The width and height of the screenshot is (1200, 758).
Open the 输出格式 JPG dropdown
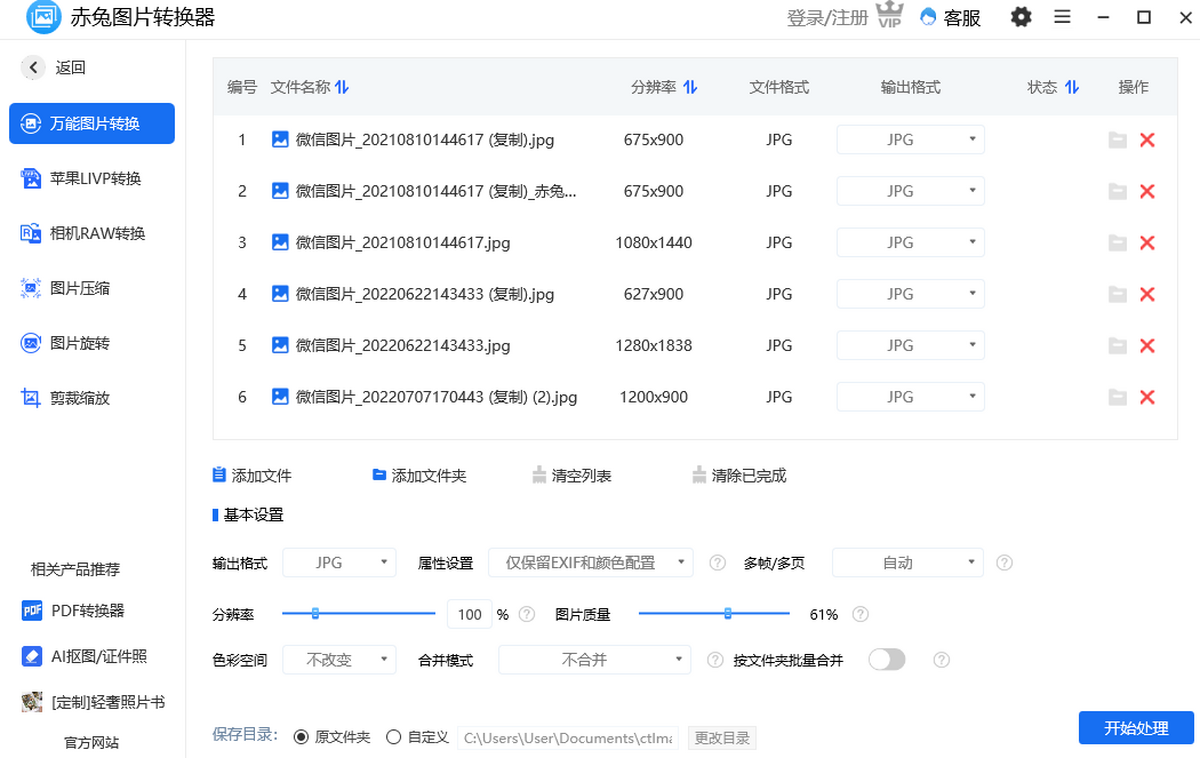338,562
